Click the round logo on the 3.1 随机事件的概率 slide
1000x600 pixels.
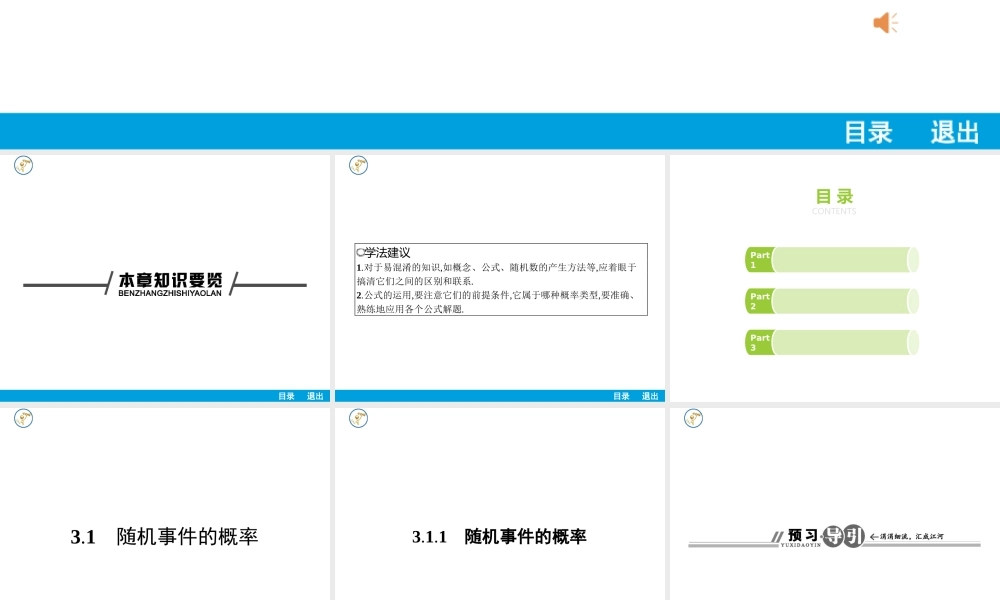pyautogui.click(x=24, y=418)
